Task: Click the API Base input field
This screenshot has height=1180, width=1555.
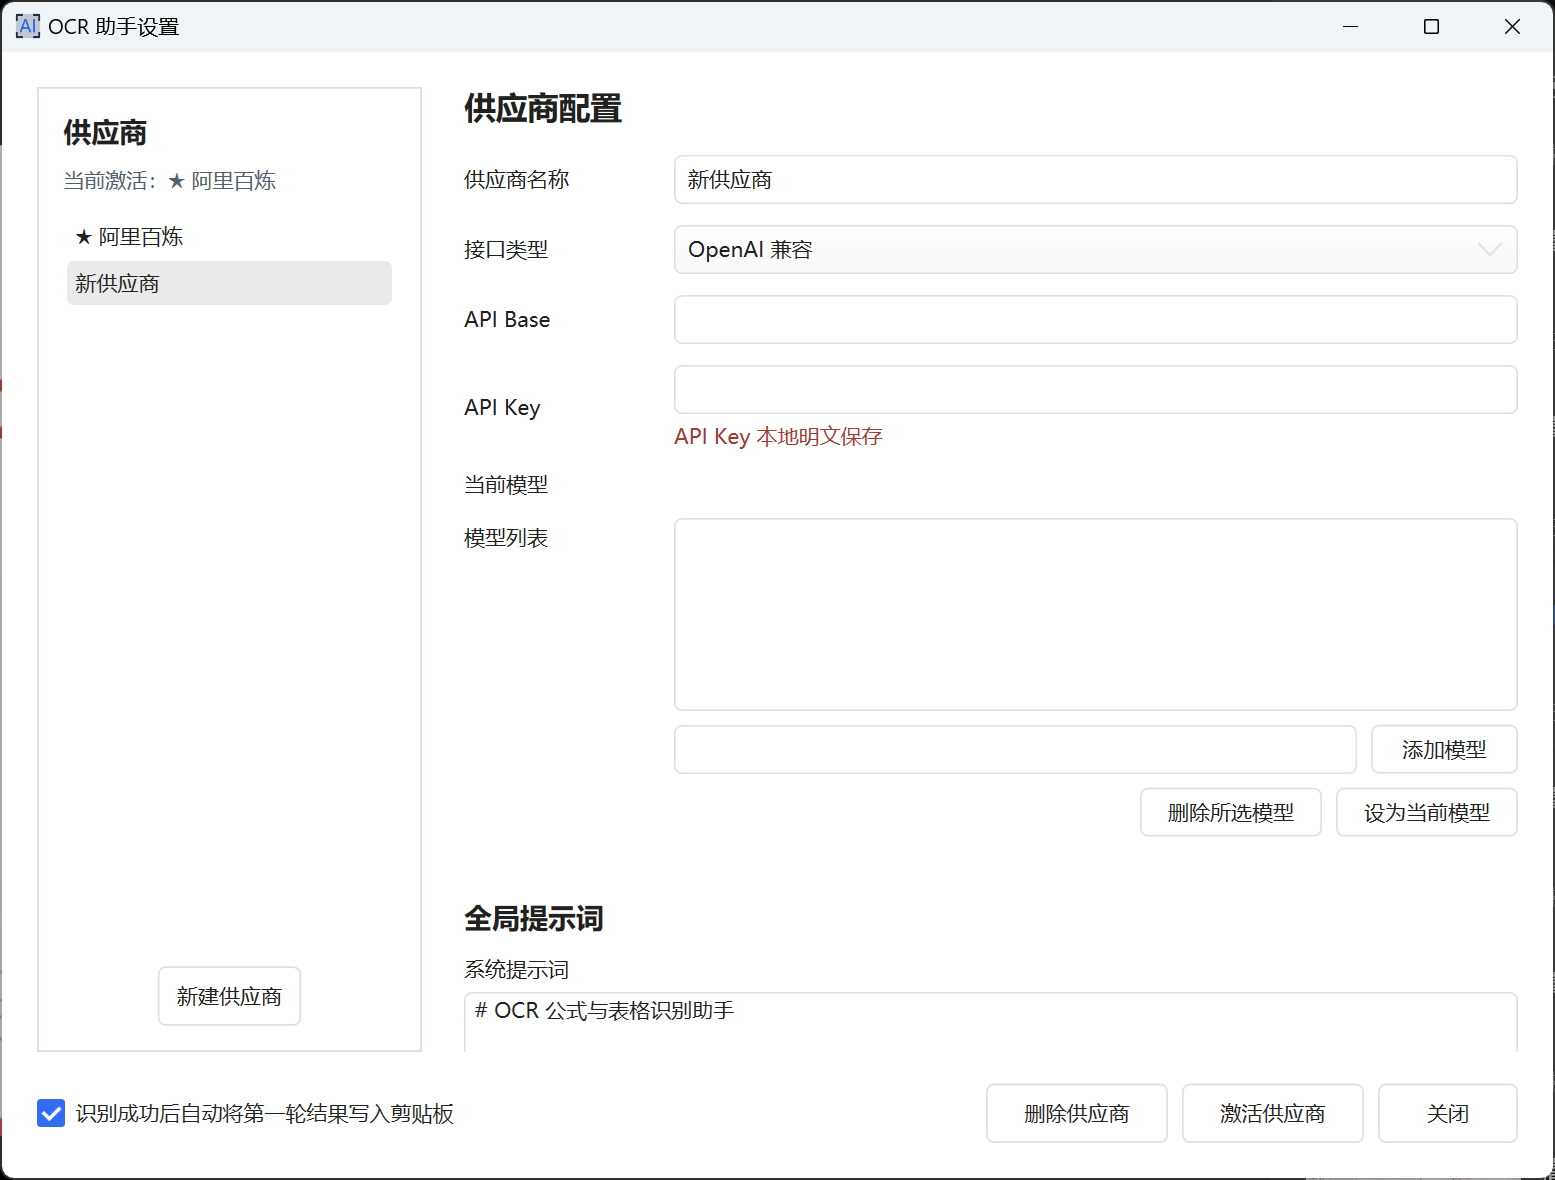Action: [x=1096, y=320]
